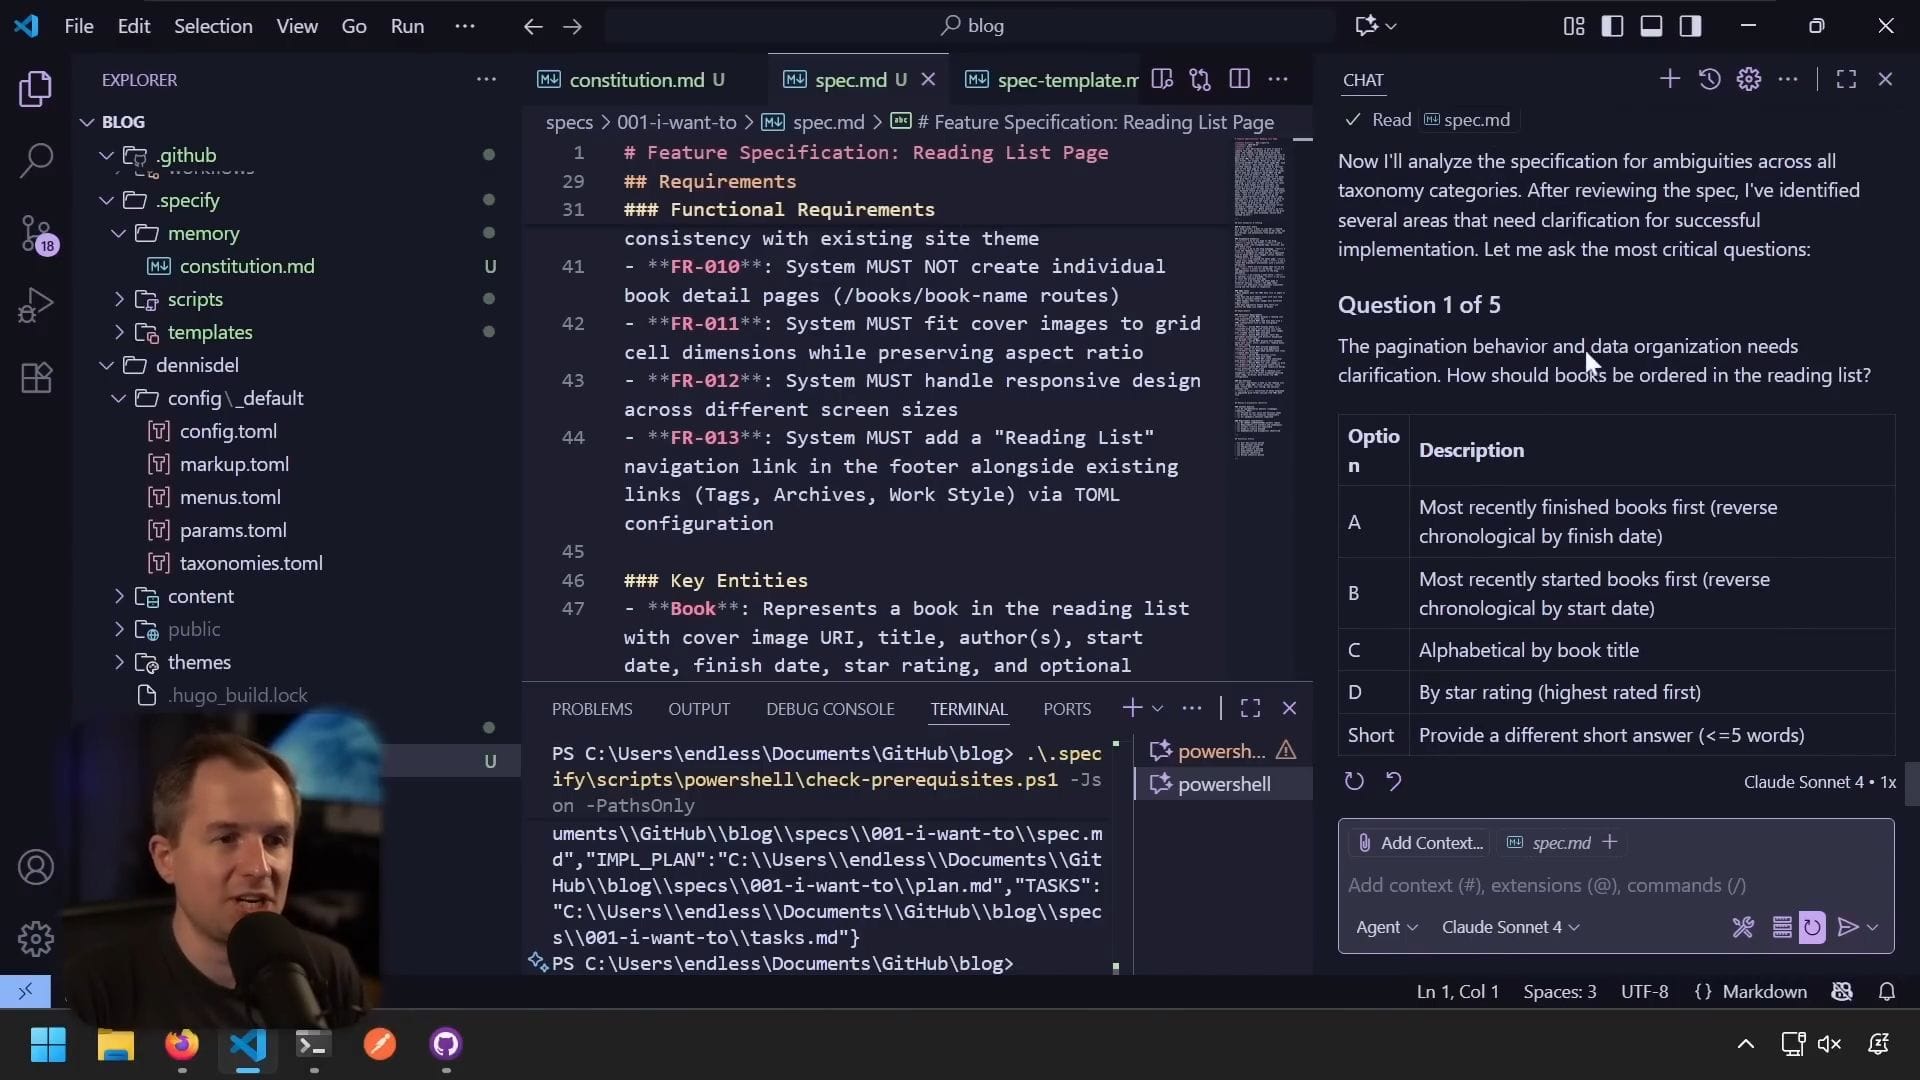Open the Search view in activity bar
The width and height of the screenshot is (1920, 1080).
click(36, 160)
